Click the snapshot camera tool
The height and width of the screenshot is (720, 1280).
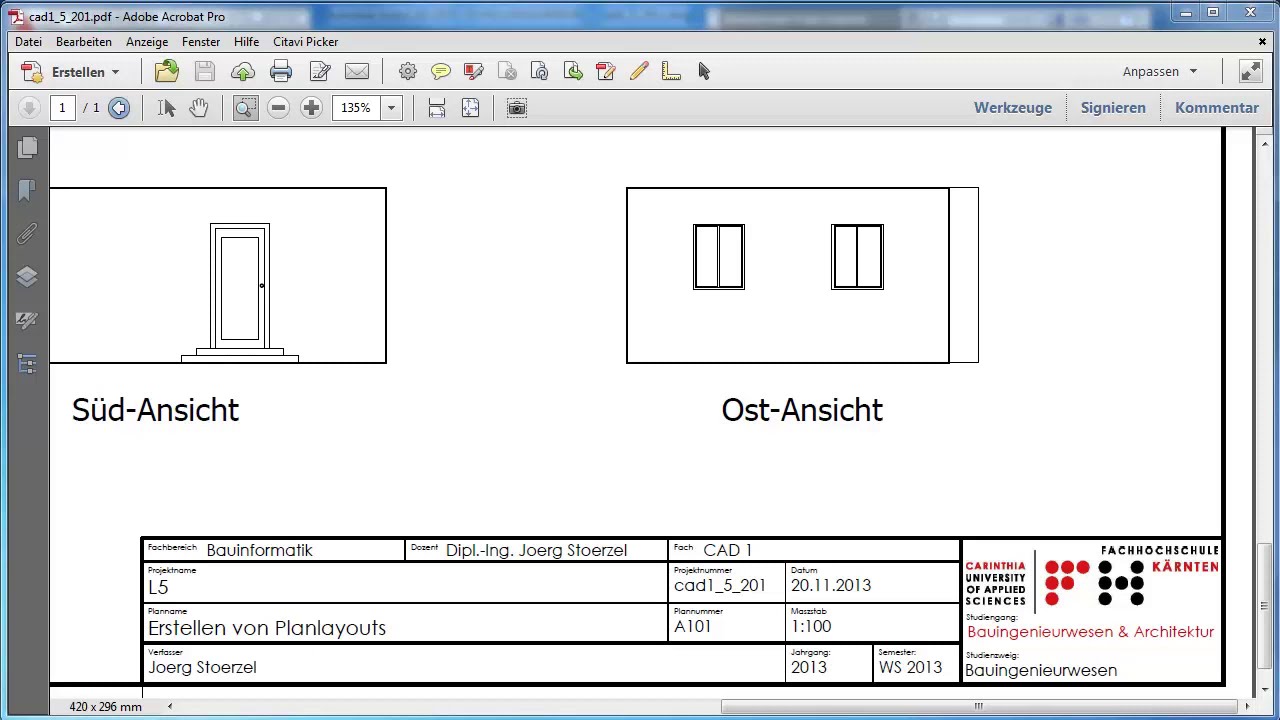coord(517,108)
